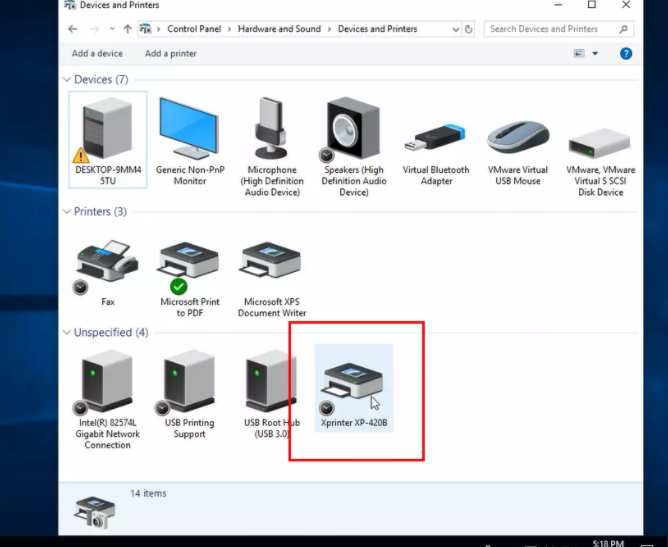Open the Help button
Screen dimensions: 668x547
pos(625,54)
